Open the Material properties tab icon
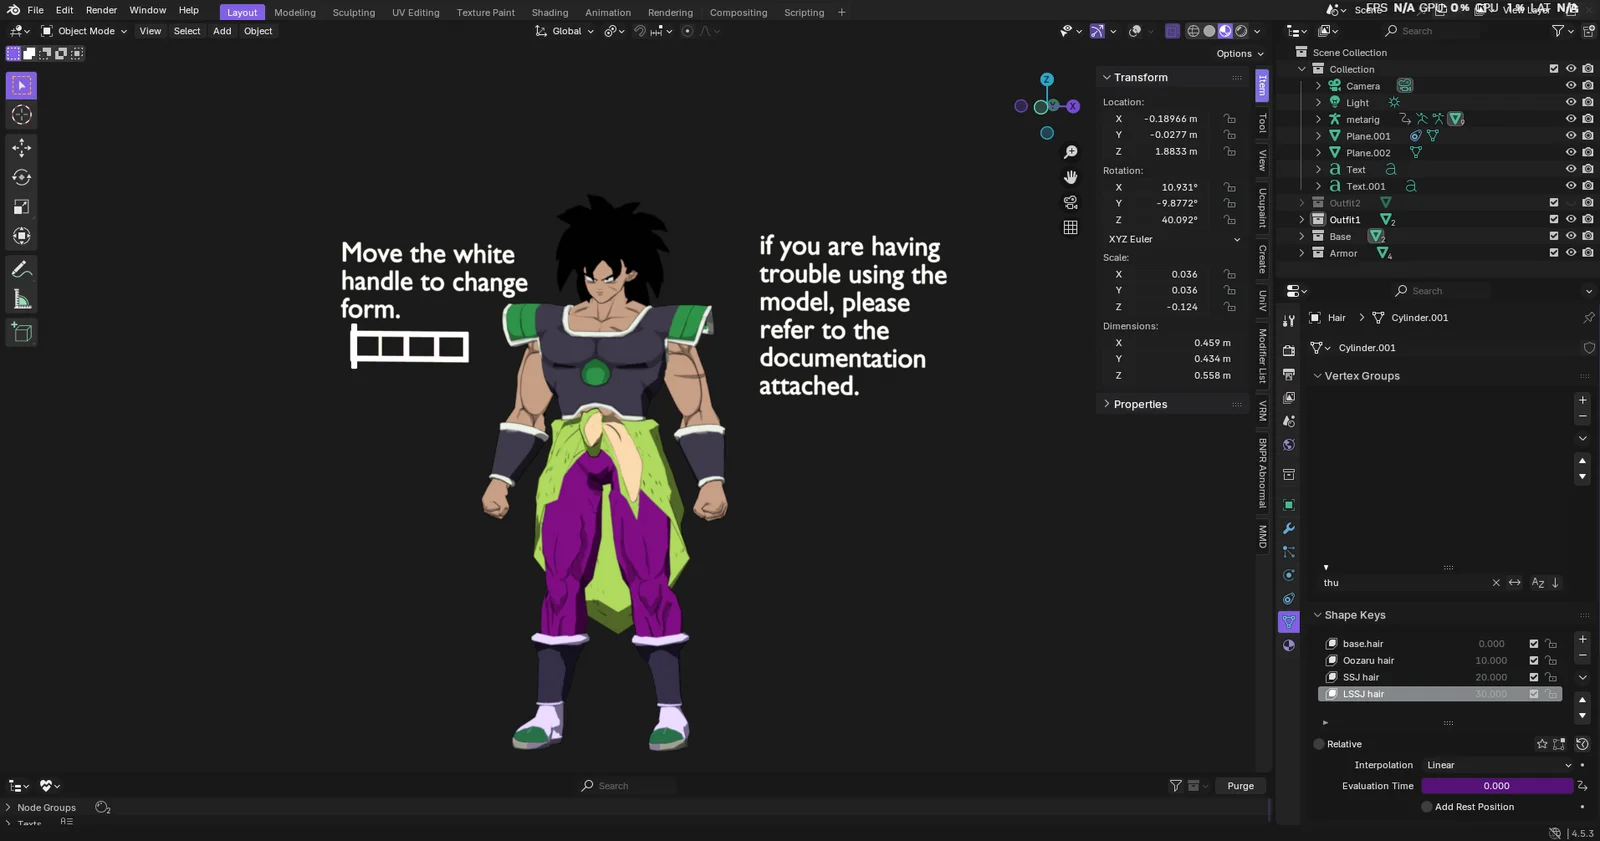Screen dimensions: 1600x841 click(1289, 646)
